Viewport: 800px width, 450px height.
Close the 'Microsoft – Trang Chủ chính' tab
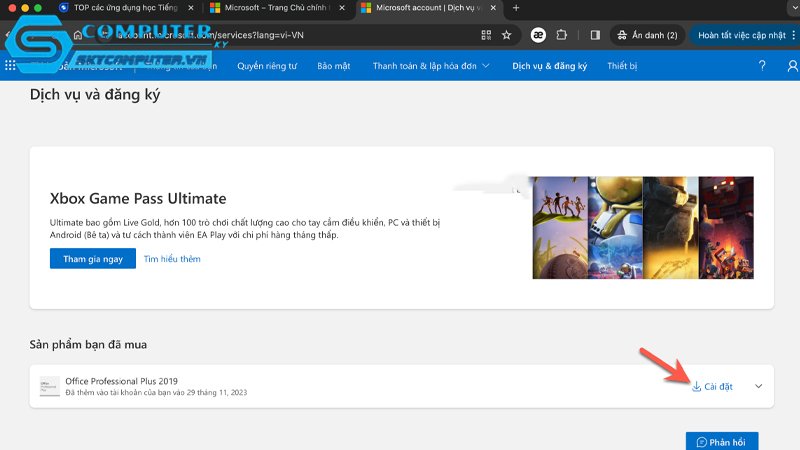pyautogui.click(x=342, y=8)
